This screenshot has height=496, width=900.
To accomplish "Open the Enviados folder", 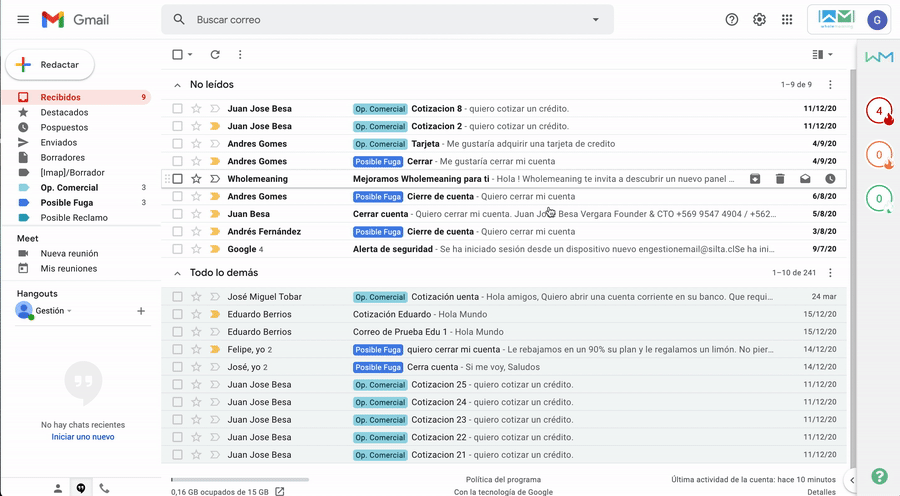I will click(58, 143).
